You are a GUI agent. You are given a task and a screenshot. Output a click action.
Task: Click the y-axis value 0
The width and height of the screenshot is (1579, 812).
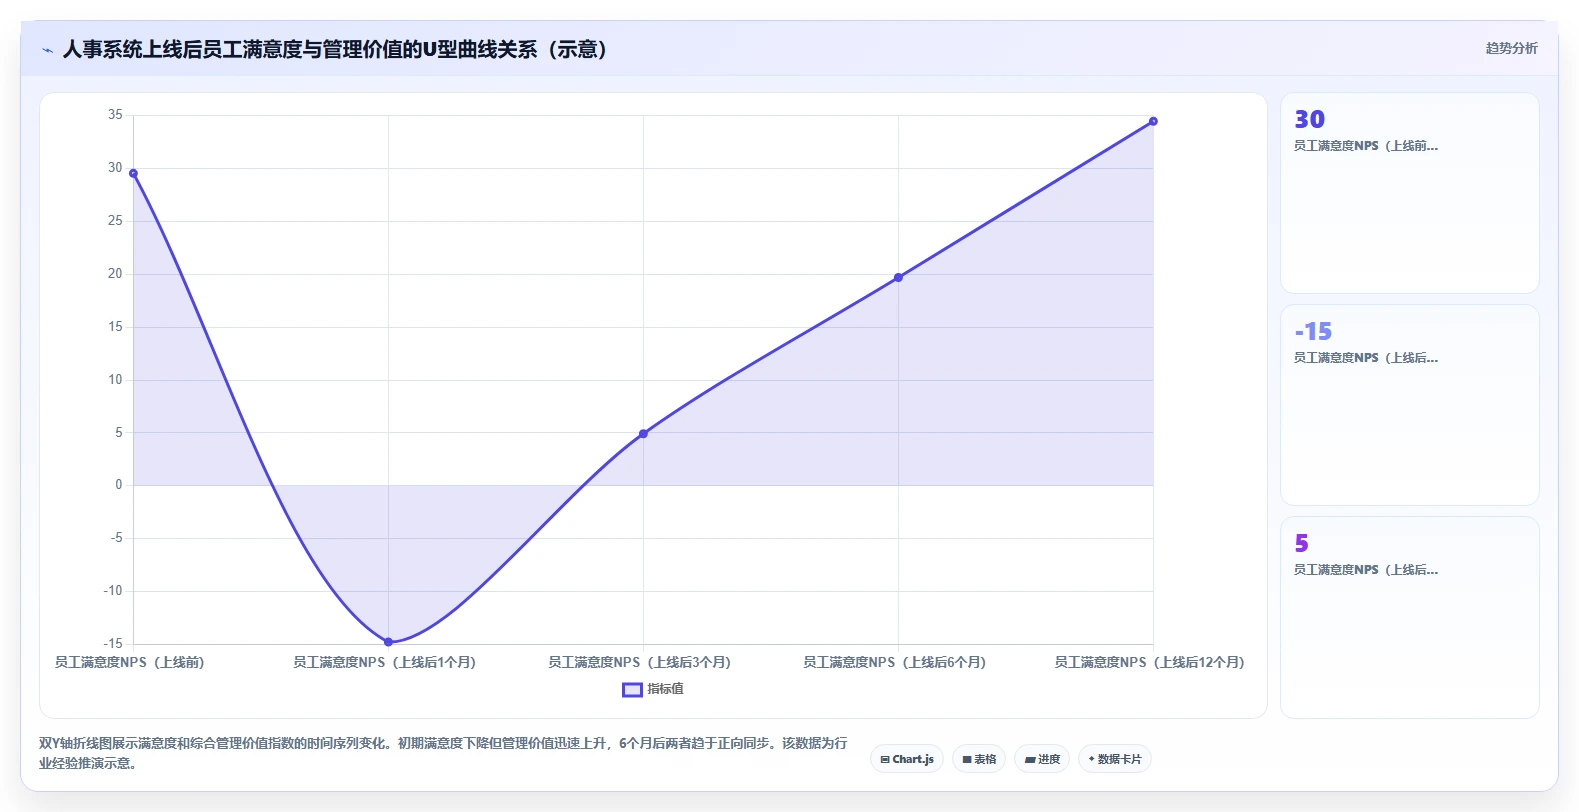(x=119, y=485)
